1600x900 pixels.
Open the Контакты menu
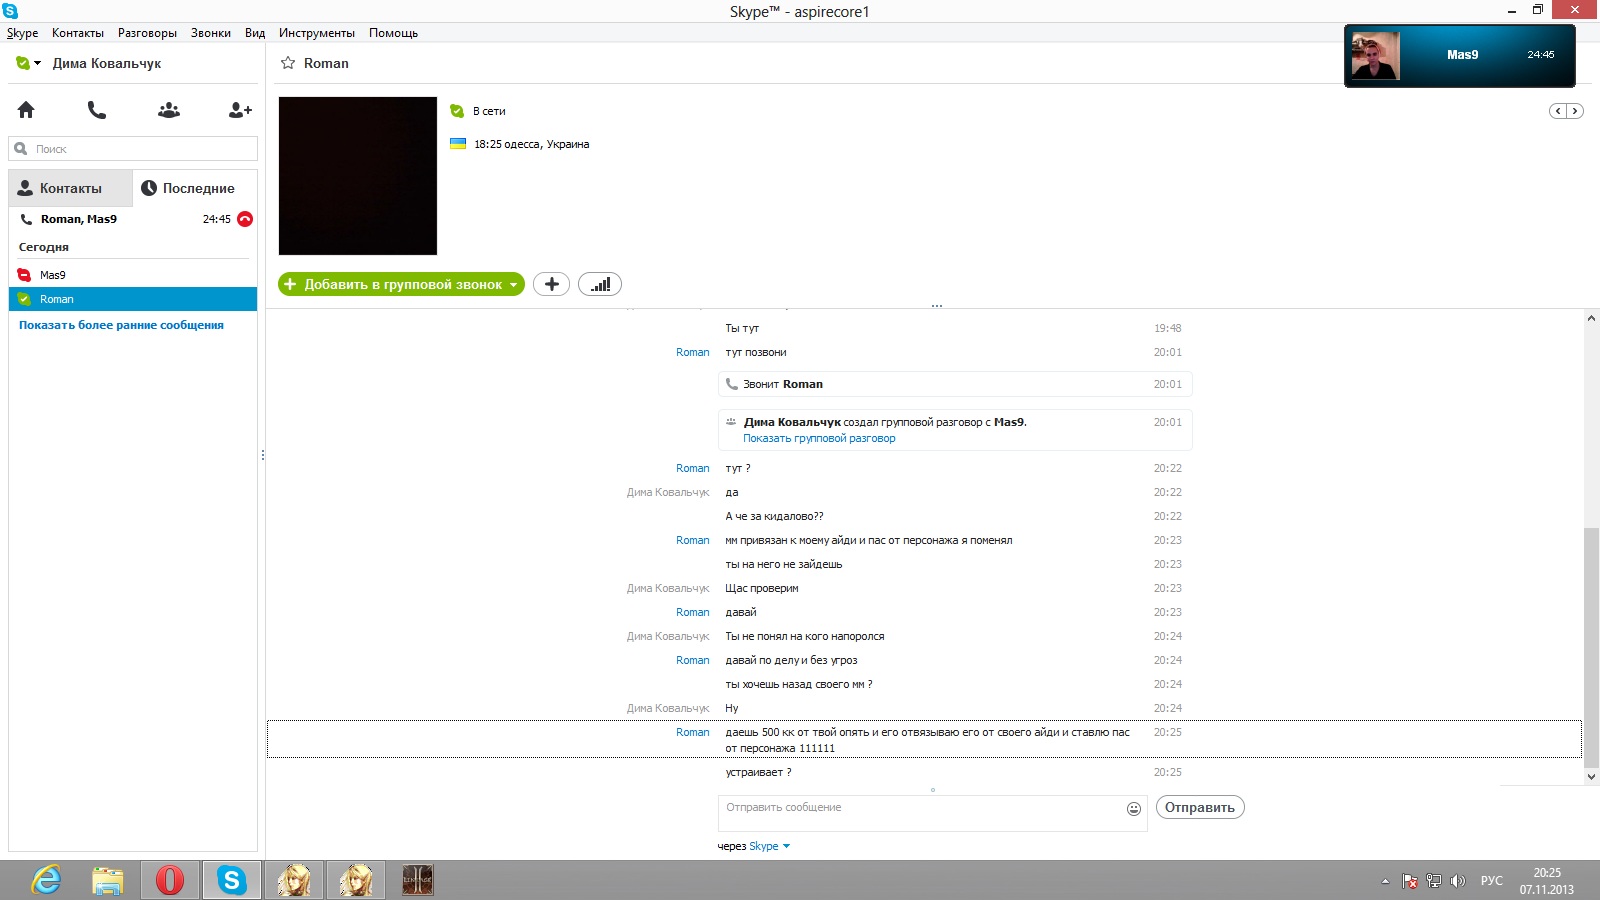click(78, 33)
